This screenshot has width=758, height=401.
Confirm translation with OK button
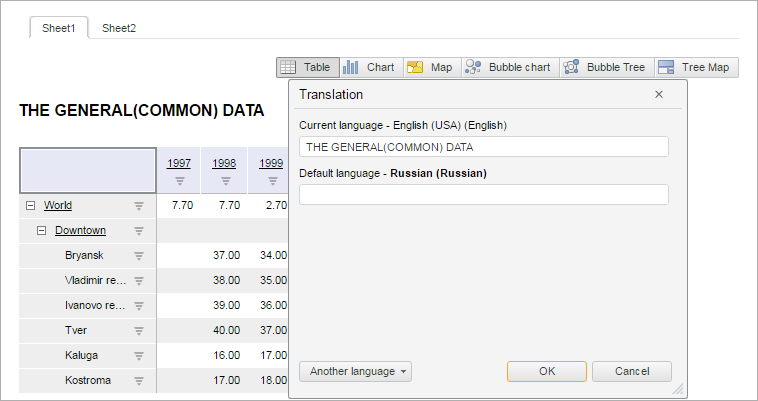[546, 372]
